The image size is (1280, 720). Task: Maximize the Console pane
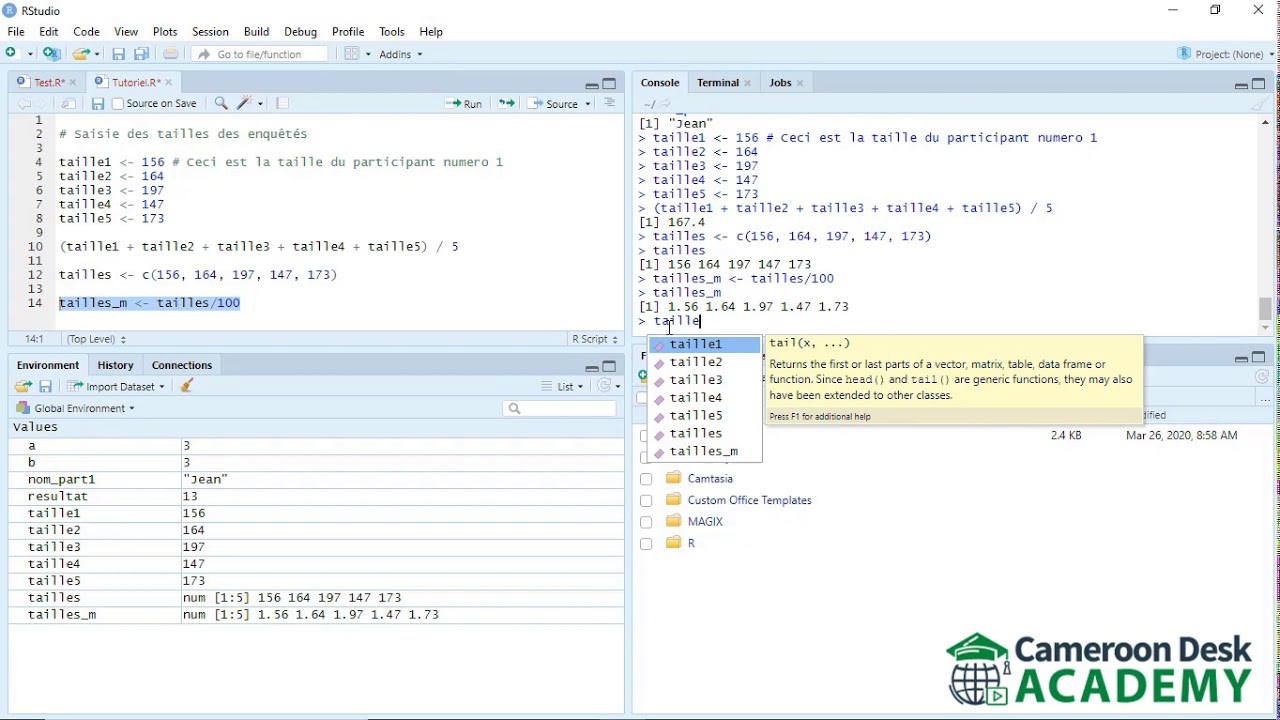1259,84
